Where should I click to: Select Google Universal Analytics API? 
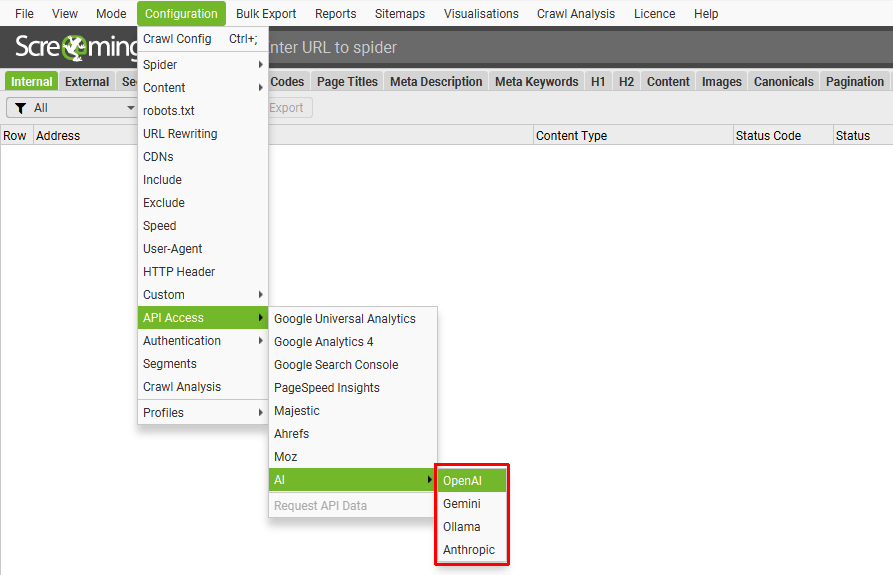pos(353,319)
